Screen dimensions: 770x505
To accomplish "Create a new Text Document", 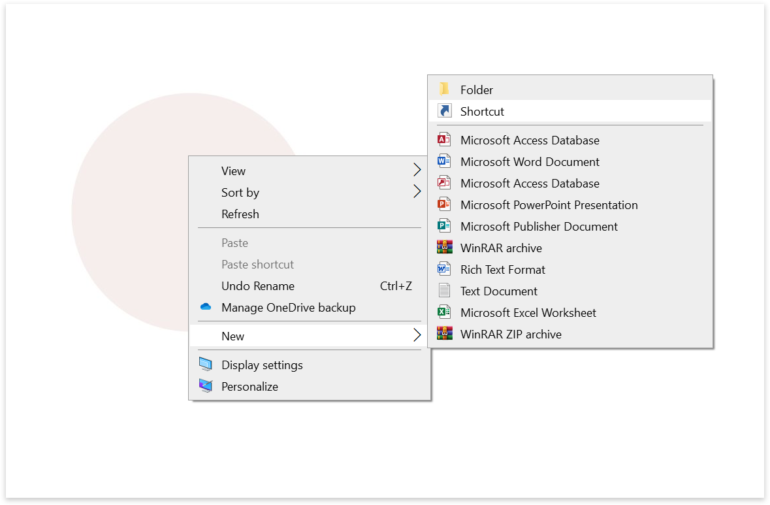I will click(x=498, y=291).
